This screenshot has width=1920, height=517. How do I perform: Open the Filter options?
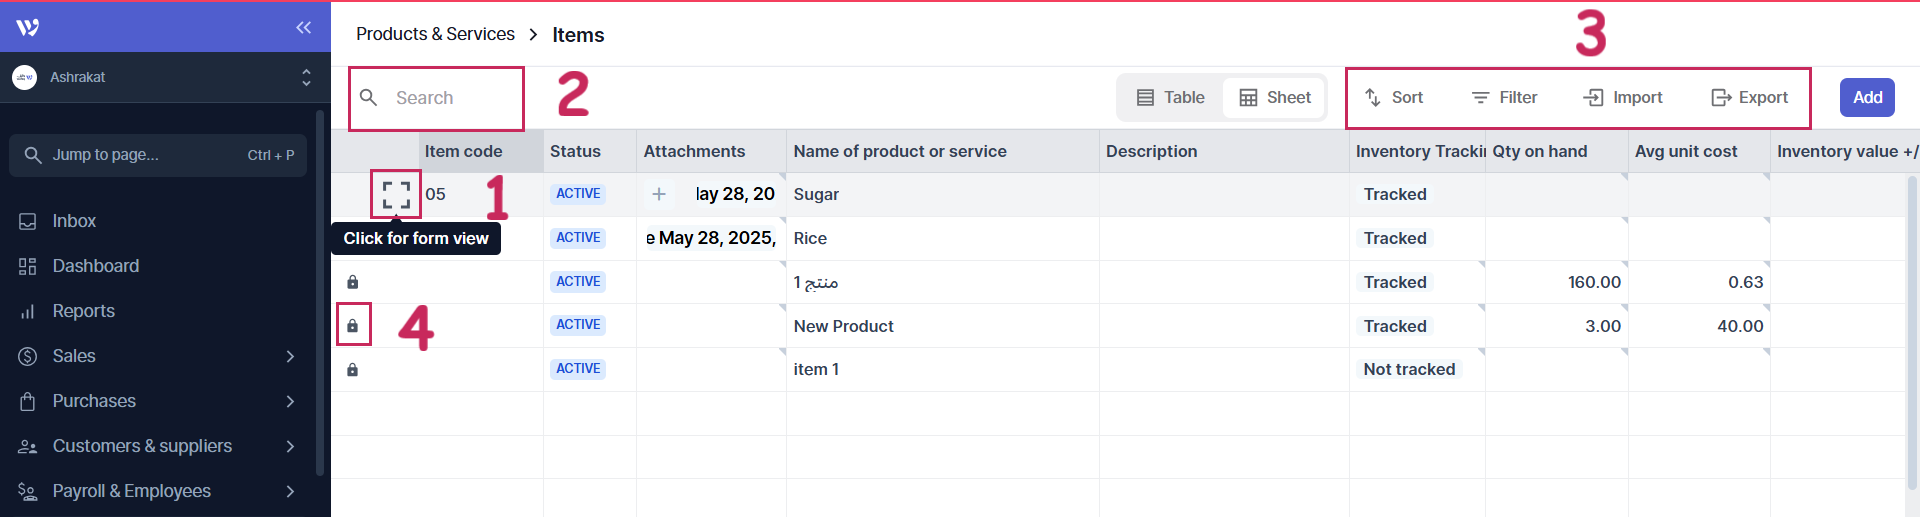coord(1504,98)
